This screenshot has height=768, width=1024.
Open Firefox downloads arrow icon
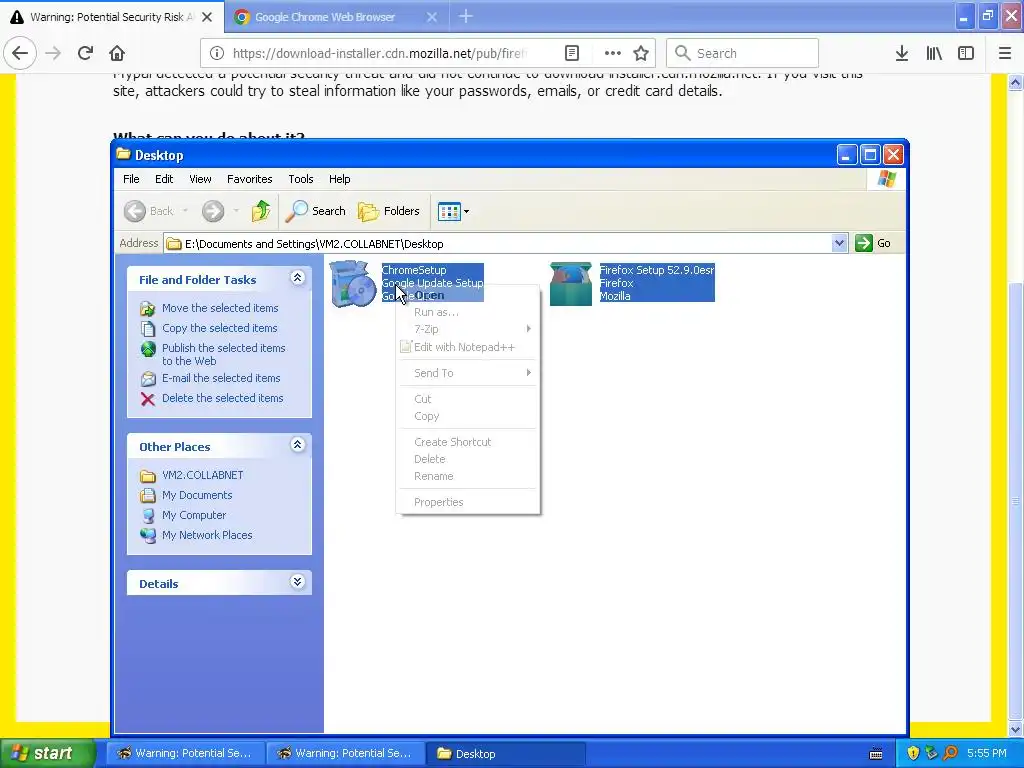pos(902,53)
